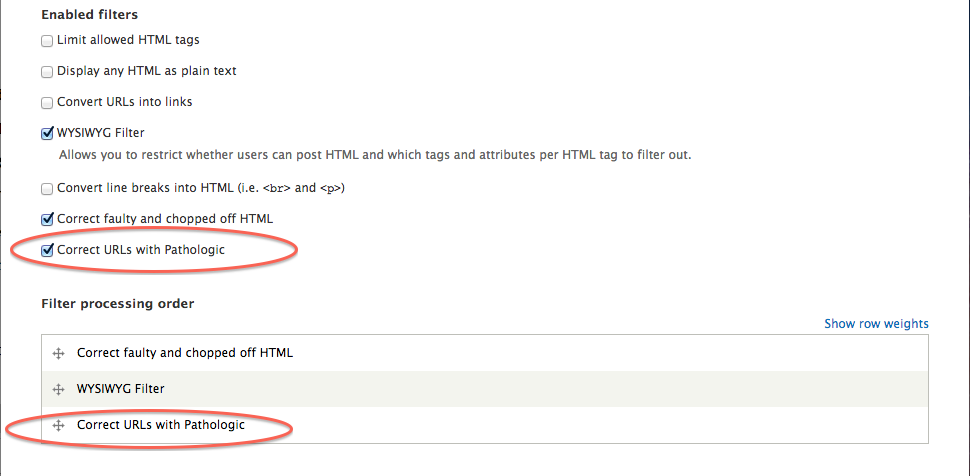Image resolution: width=970 pixels, height=476 pixels.
Task: Uncheck Correct URLs with Pathologic checkbox
Action: tap(47, 250)
